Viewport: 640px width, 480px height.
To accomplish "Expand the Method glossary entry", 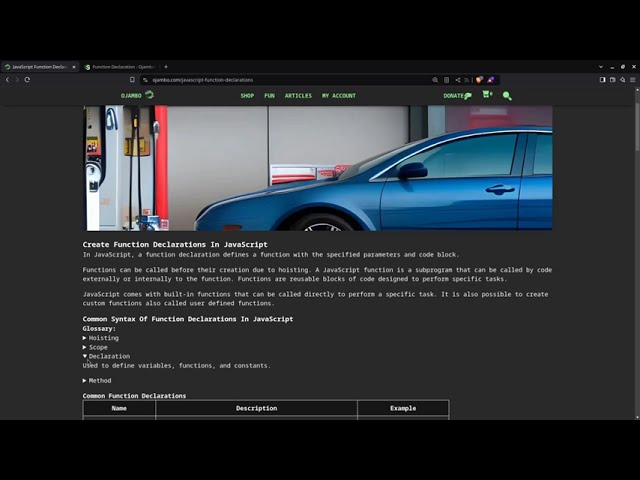I will pos(97,380).
